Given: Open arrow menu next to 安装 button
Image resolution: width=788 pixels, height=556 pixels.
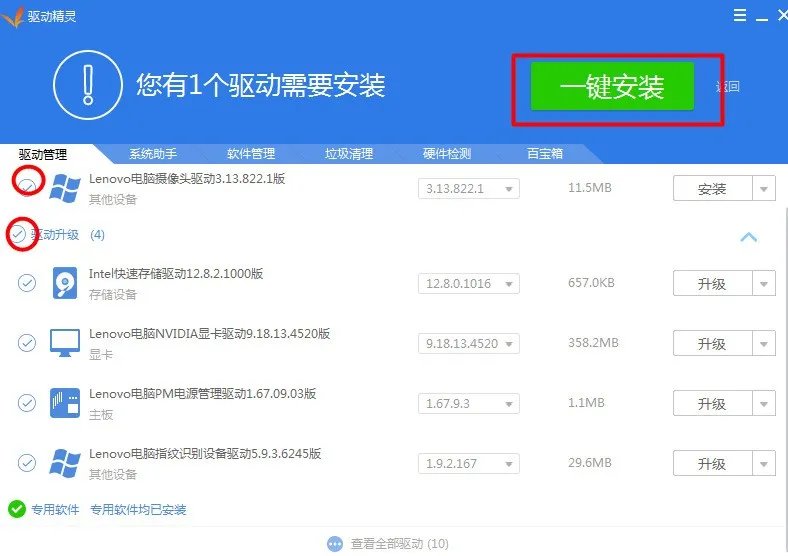Looking at the screenshot, I should (764, 189).
